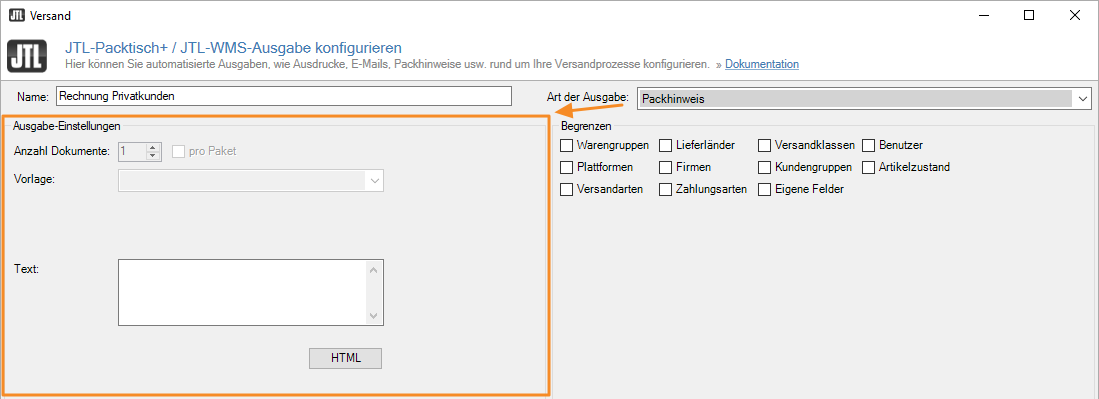Decrease Anzahl Dokumente with down arrow
Screen dimensions: 1099x399
[x=154, y=155]
